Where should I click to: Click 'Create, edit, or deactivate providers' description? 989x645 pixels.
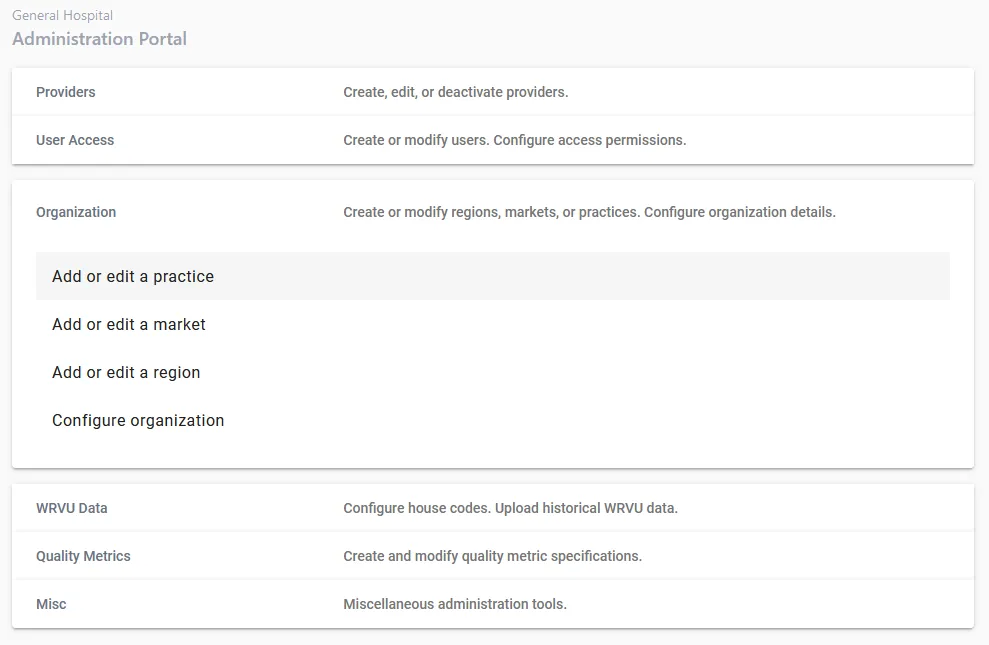pos(455,92)
